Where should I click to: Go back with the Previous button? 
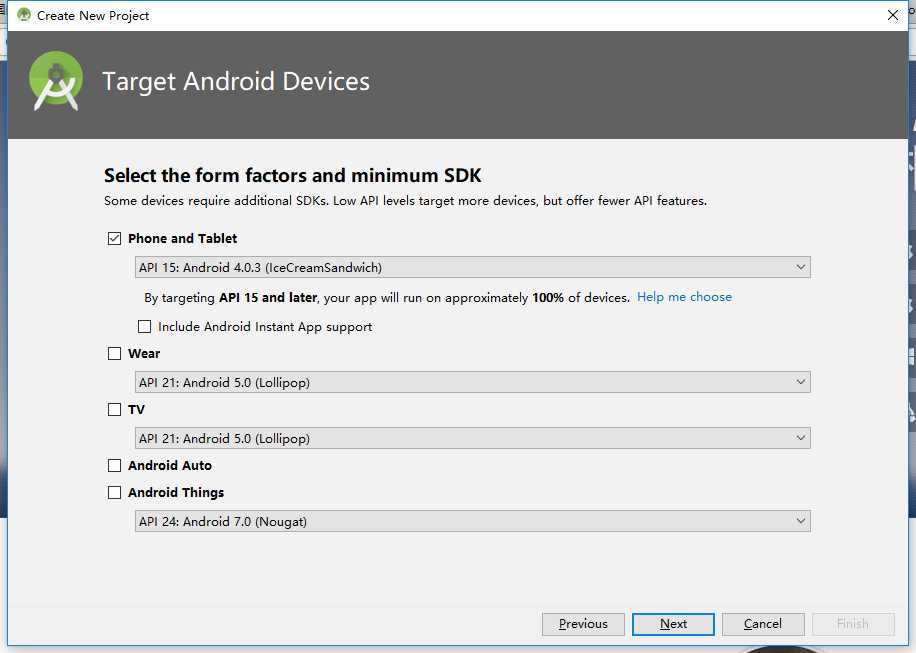point(583,624)
